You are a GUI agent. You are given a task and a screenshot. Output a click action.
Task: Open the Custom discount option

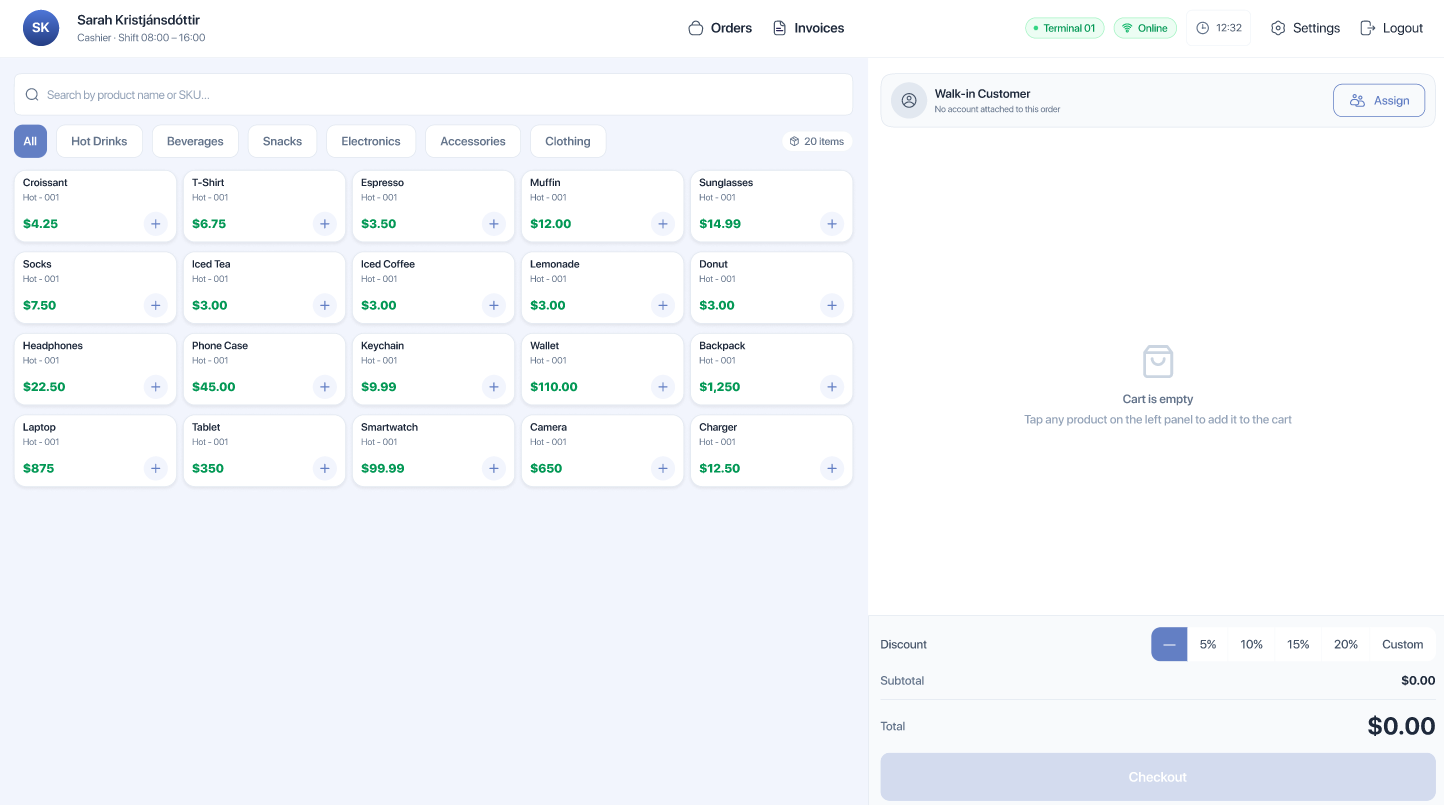point(1402,644)
